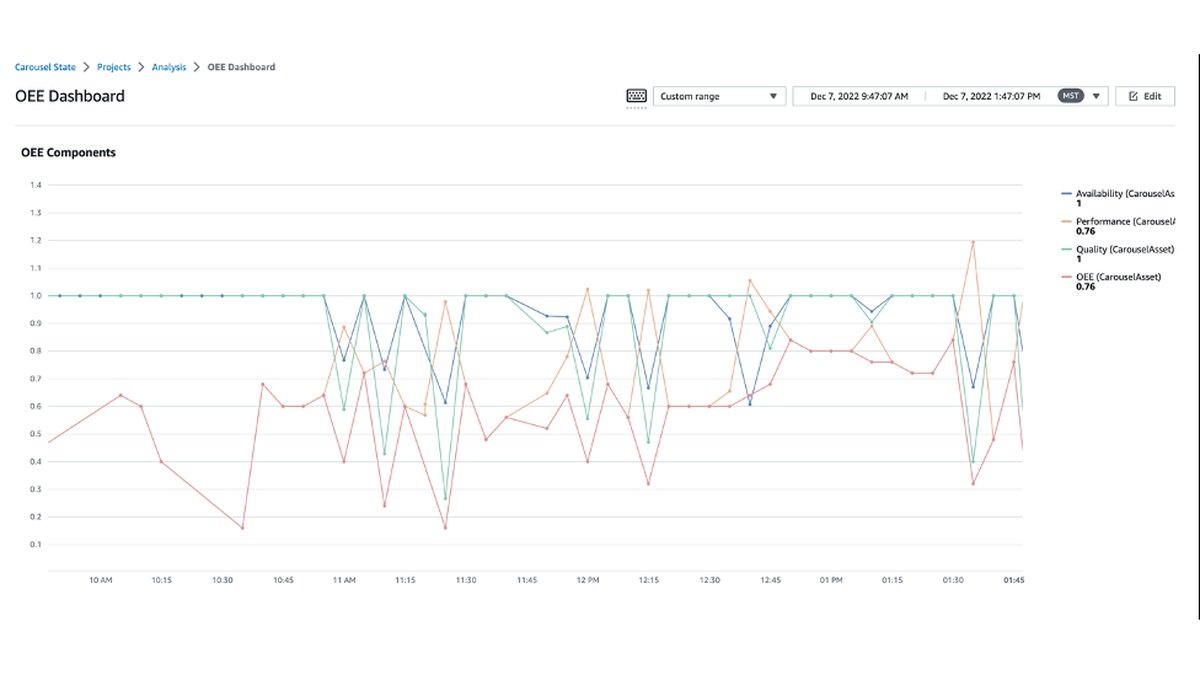Click the end date Dec 7, 2022 1:47:07 PM
The image size is (1200, 675).
(x=991, y=96)
